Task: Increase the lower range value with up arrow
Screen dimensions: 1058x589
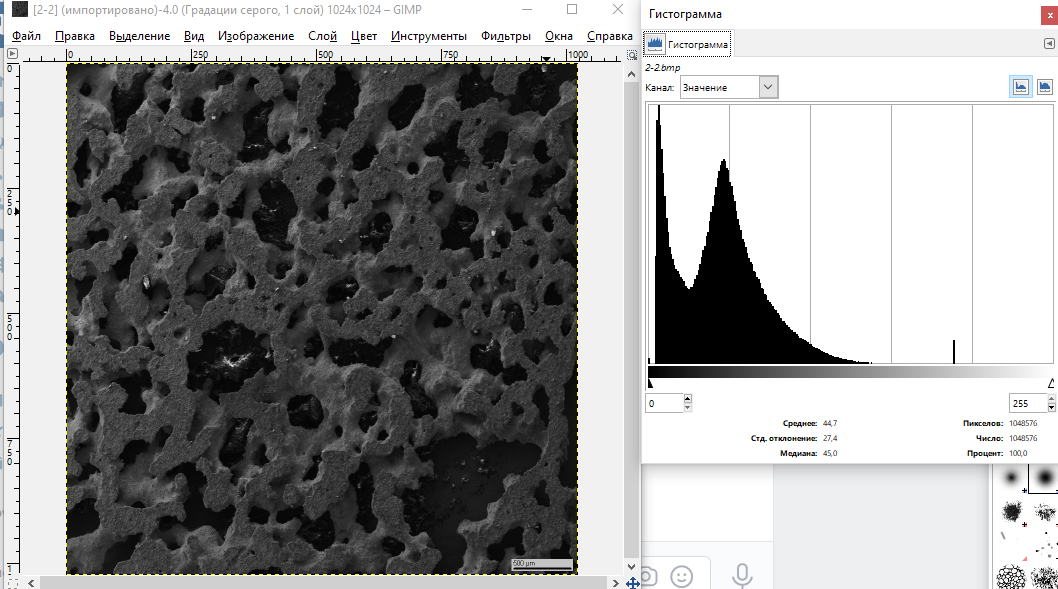Action: pos(687,399)
